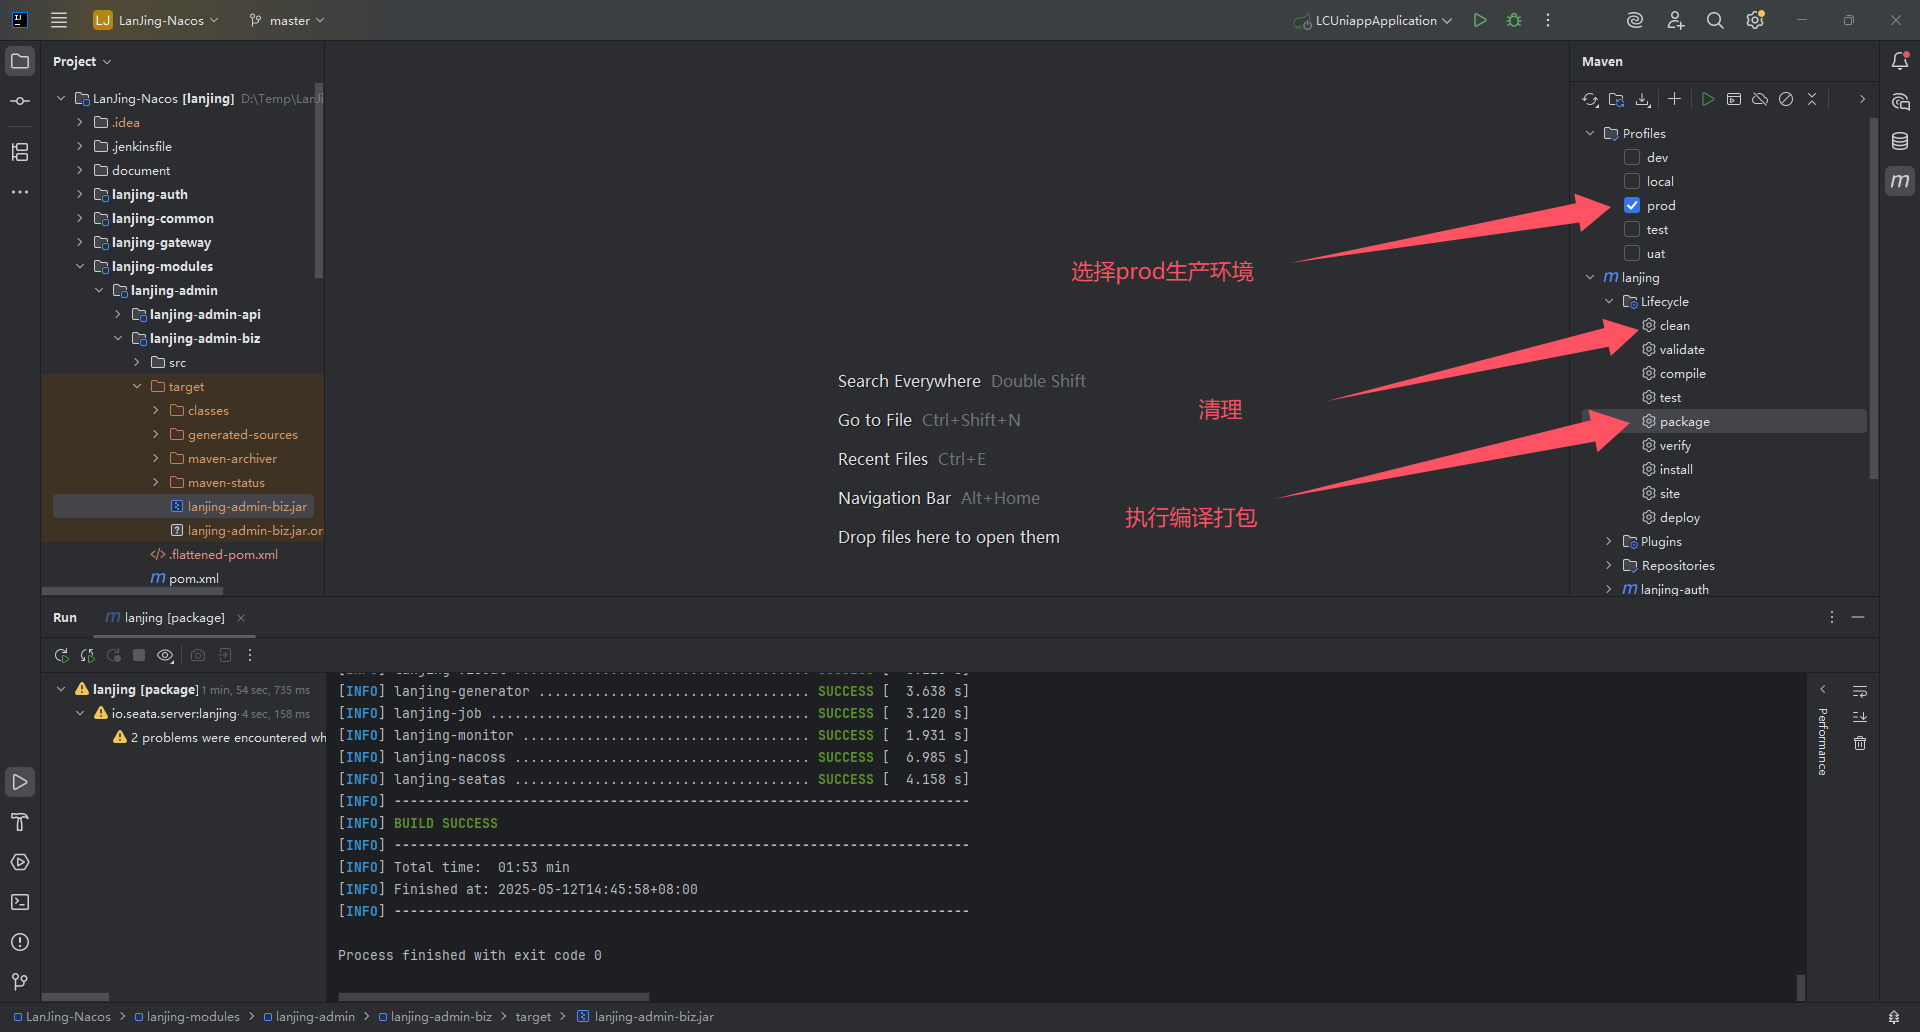Open the Structure tool window

pyautogui.click(x=20, y=152)
